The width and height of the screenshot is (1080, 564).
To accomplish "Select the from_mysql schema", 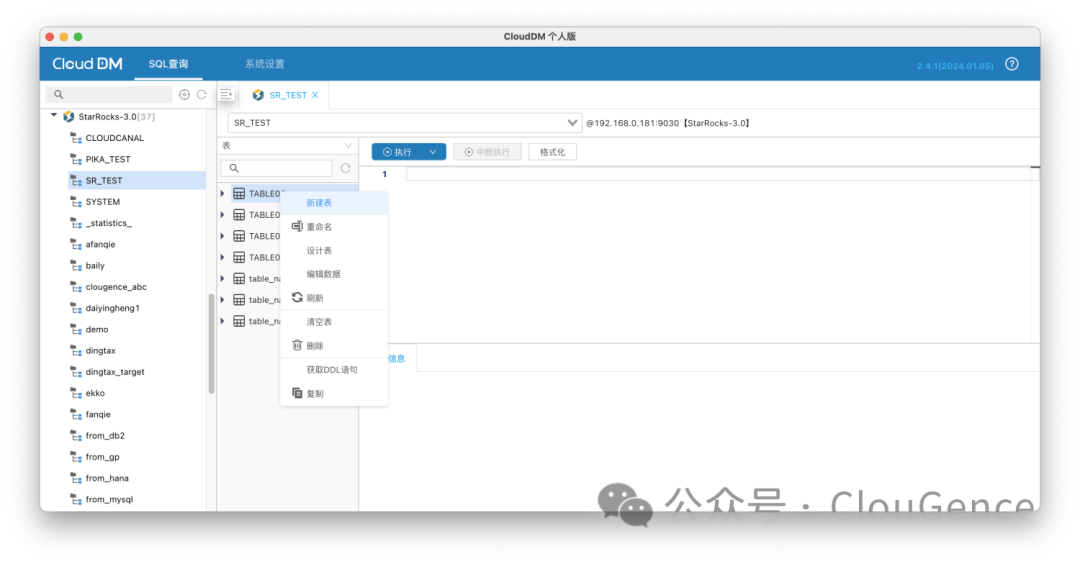I will (109, 499).
